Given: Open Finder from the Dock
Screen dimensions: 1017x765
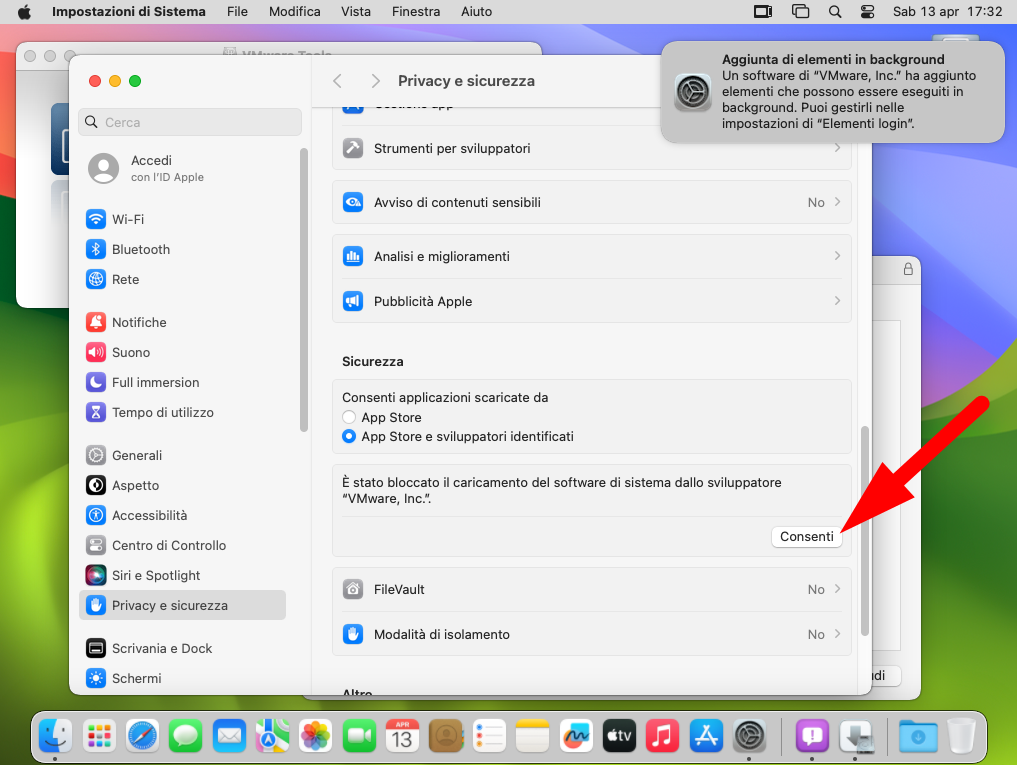Looking at the screenshot, I should (x=55, y=736).
